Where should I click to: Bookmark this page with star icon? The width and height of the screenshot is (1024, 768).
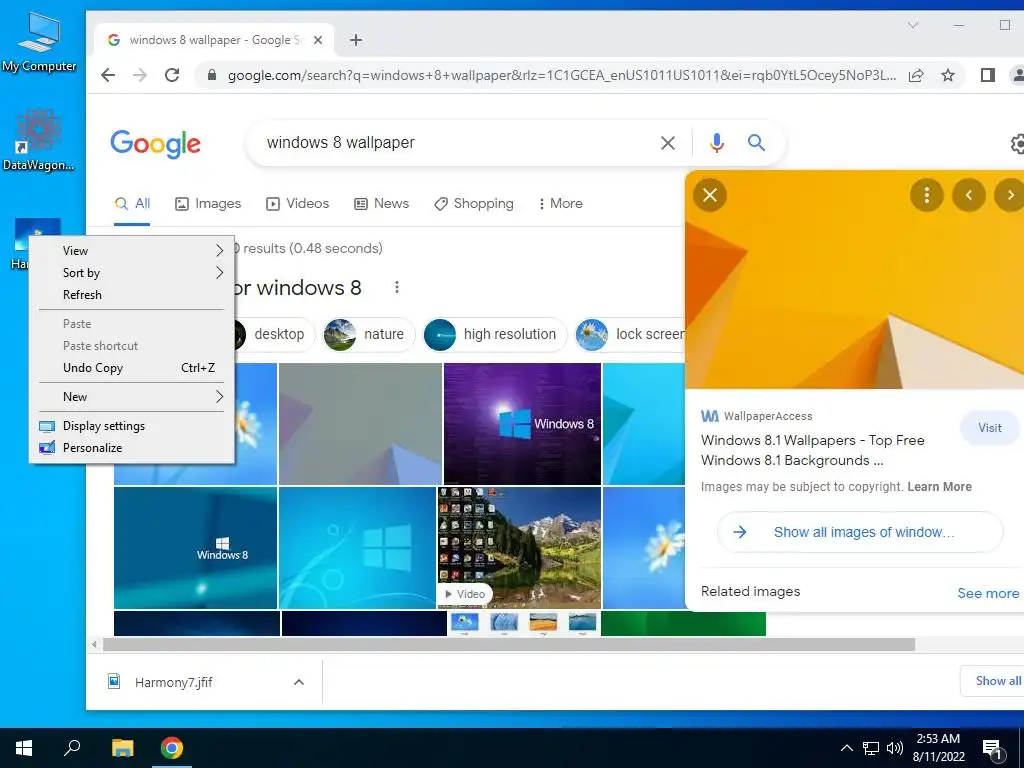pos(948,75)
